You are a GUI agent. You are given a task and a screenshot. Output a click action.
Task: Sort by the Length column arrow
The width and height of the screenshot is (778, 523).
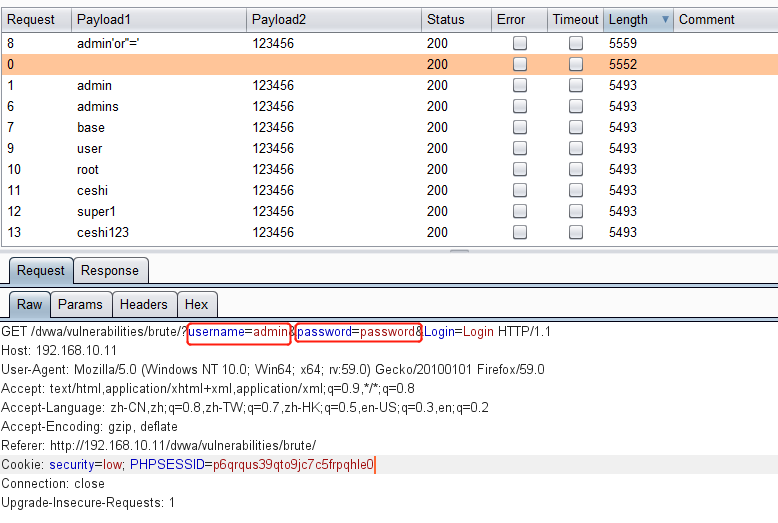pos(665,20)
